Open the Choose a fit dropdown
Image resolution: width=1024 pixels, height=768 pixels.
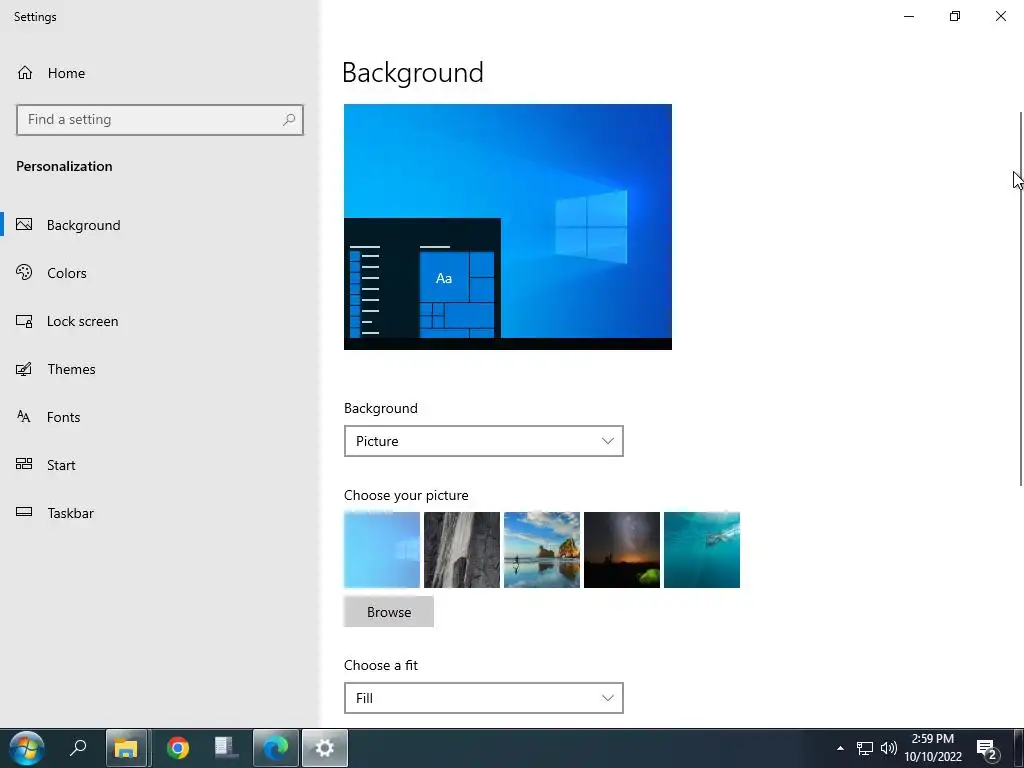(484, 698)
